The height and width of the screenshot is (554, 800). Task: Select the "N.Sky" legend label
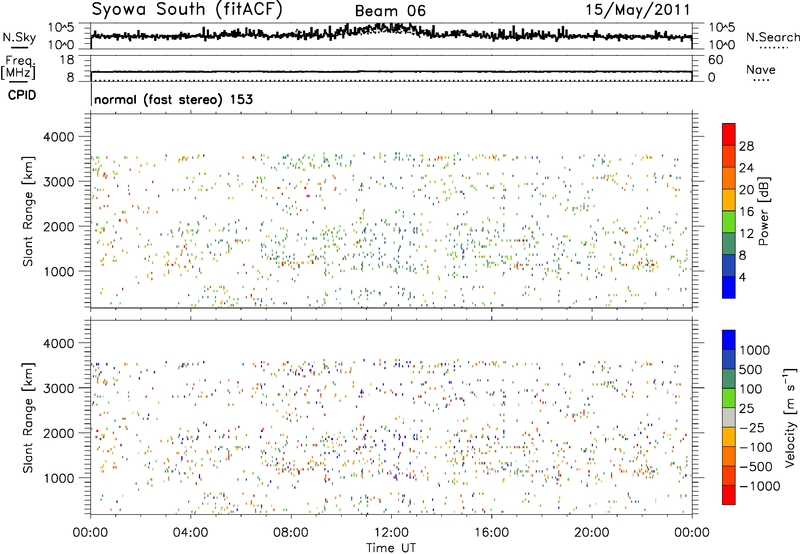[x=19, y=37]
